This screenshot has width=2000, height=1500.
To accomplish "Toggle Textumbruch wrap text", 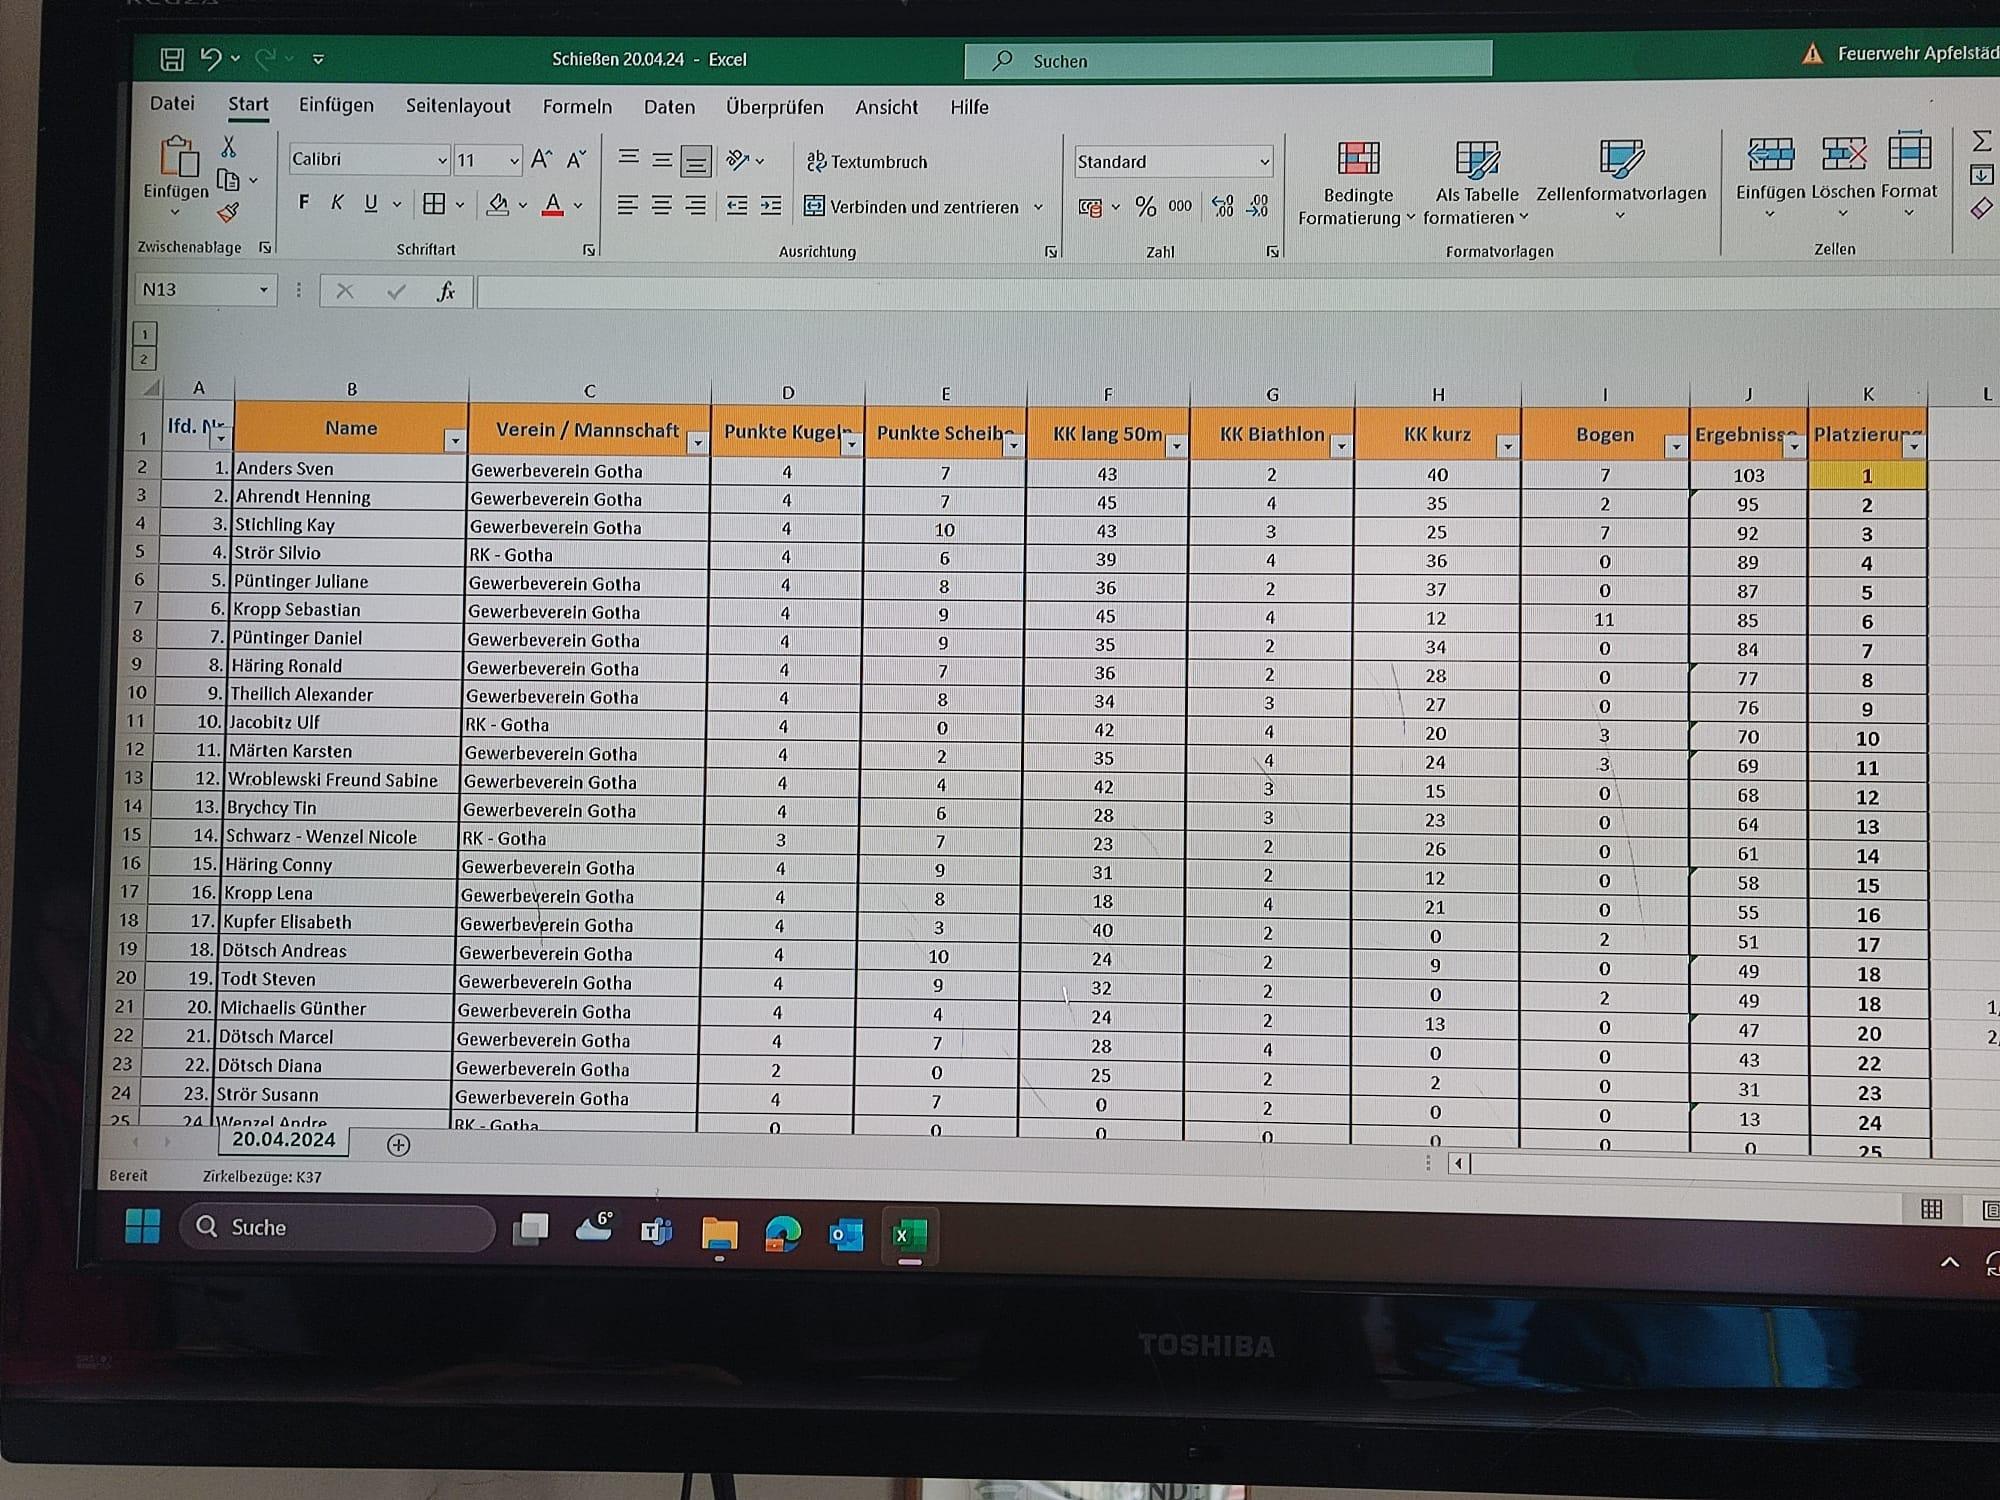I will point(867,161).
